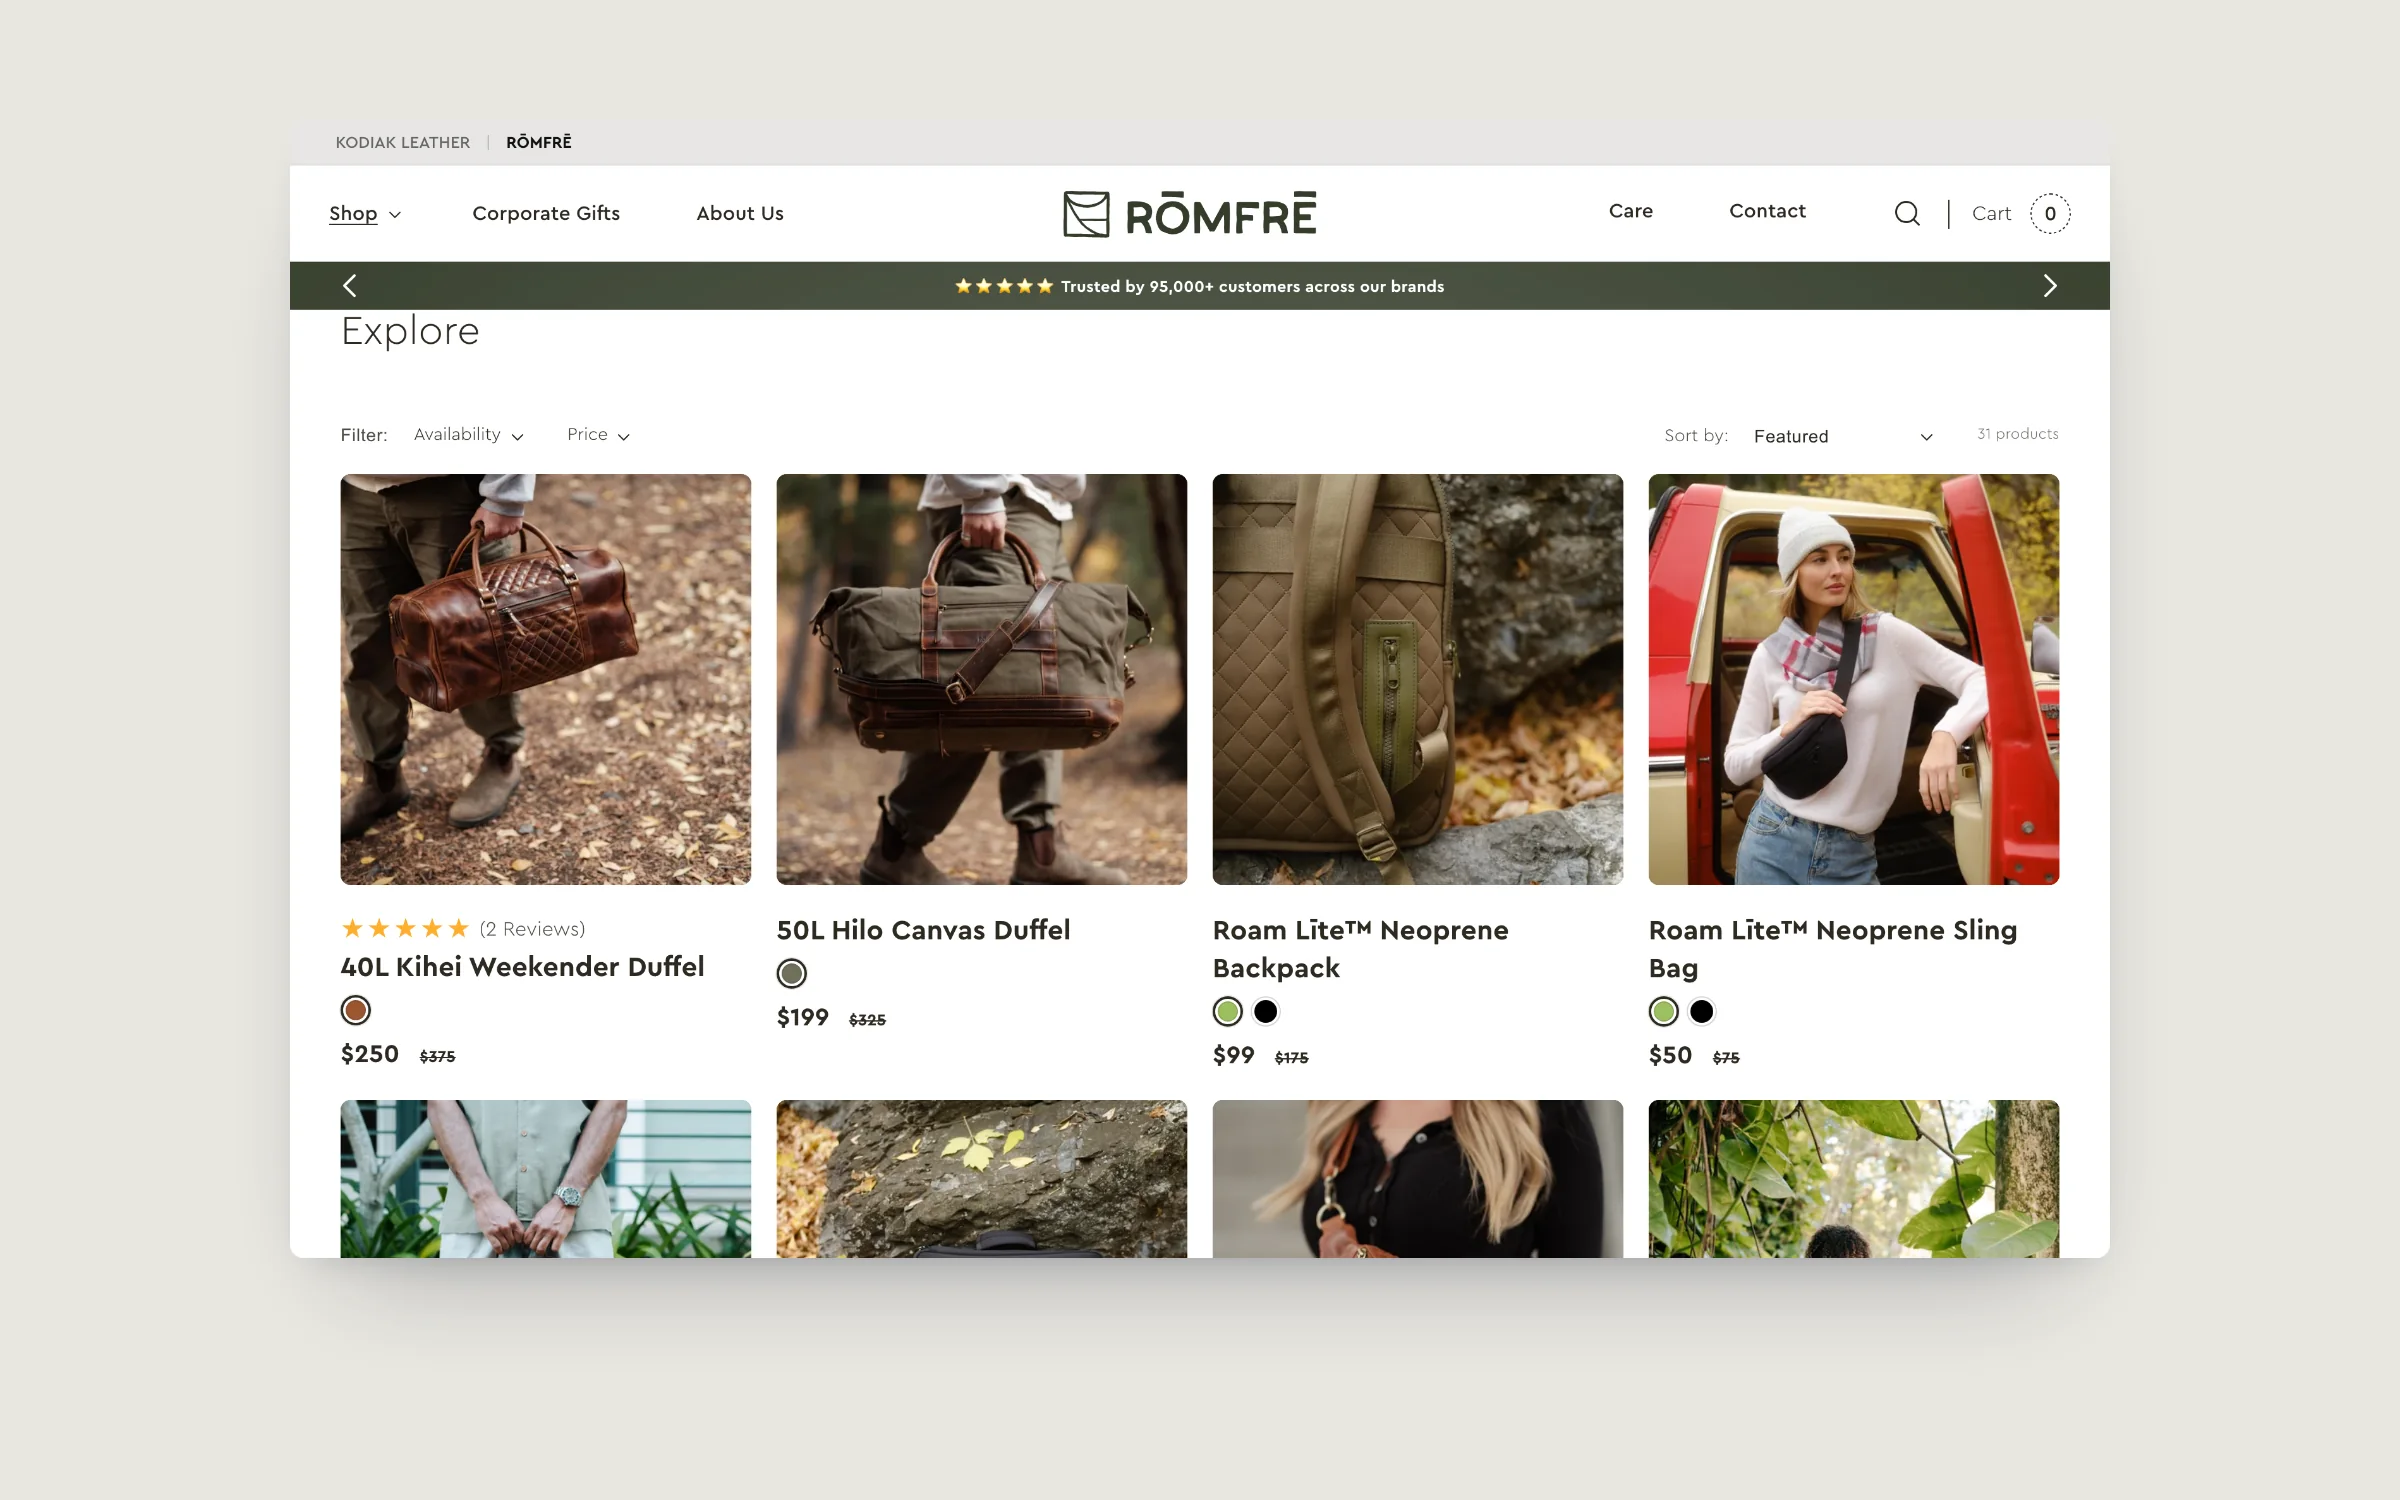Select black swatch for Neoprene Backpack
Image resolution: width=2400 pixels, height=1500 pixels.
[x=1265, y=1012]
